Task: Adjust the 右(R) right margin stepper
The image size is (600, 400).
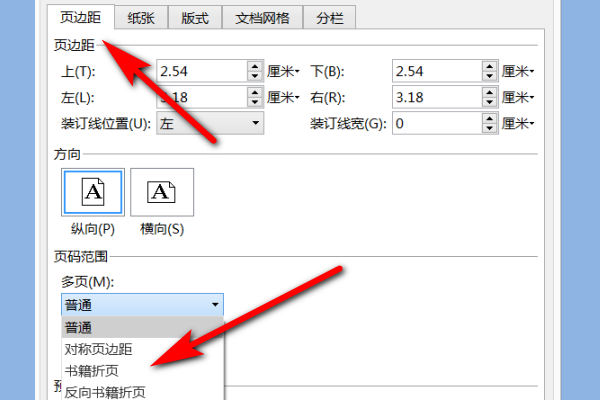Action: 489,97
